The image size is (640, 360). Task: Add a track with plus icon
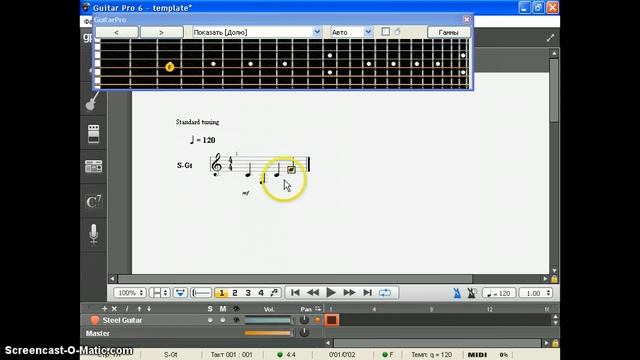[104, 309]
